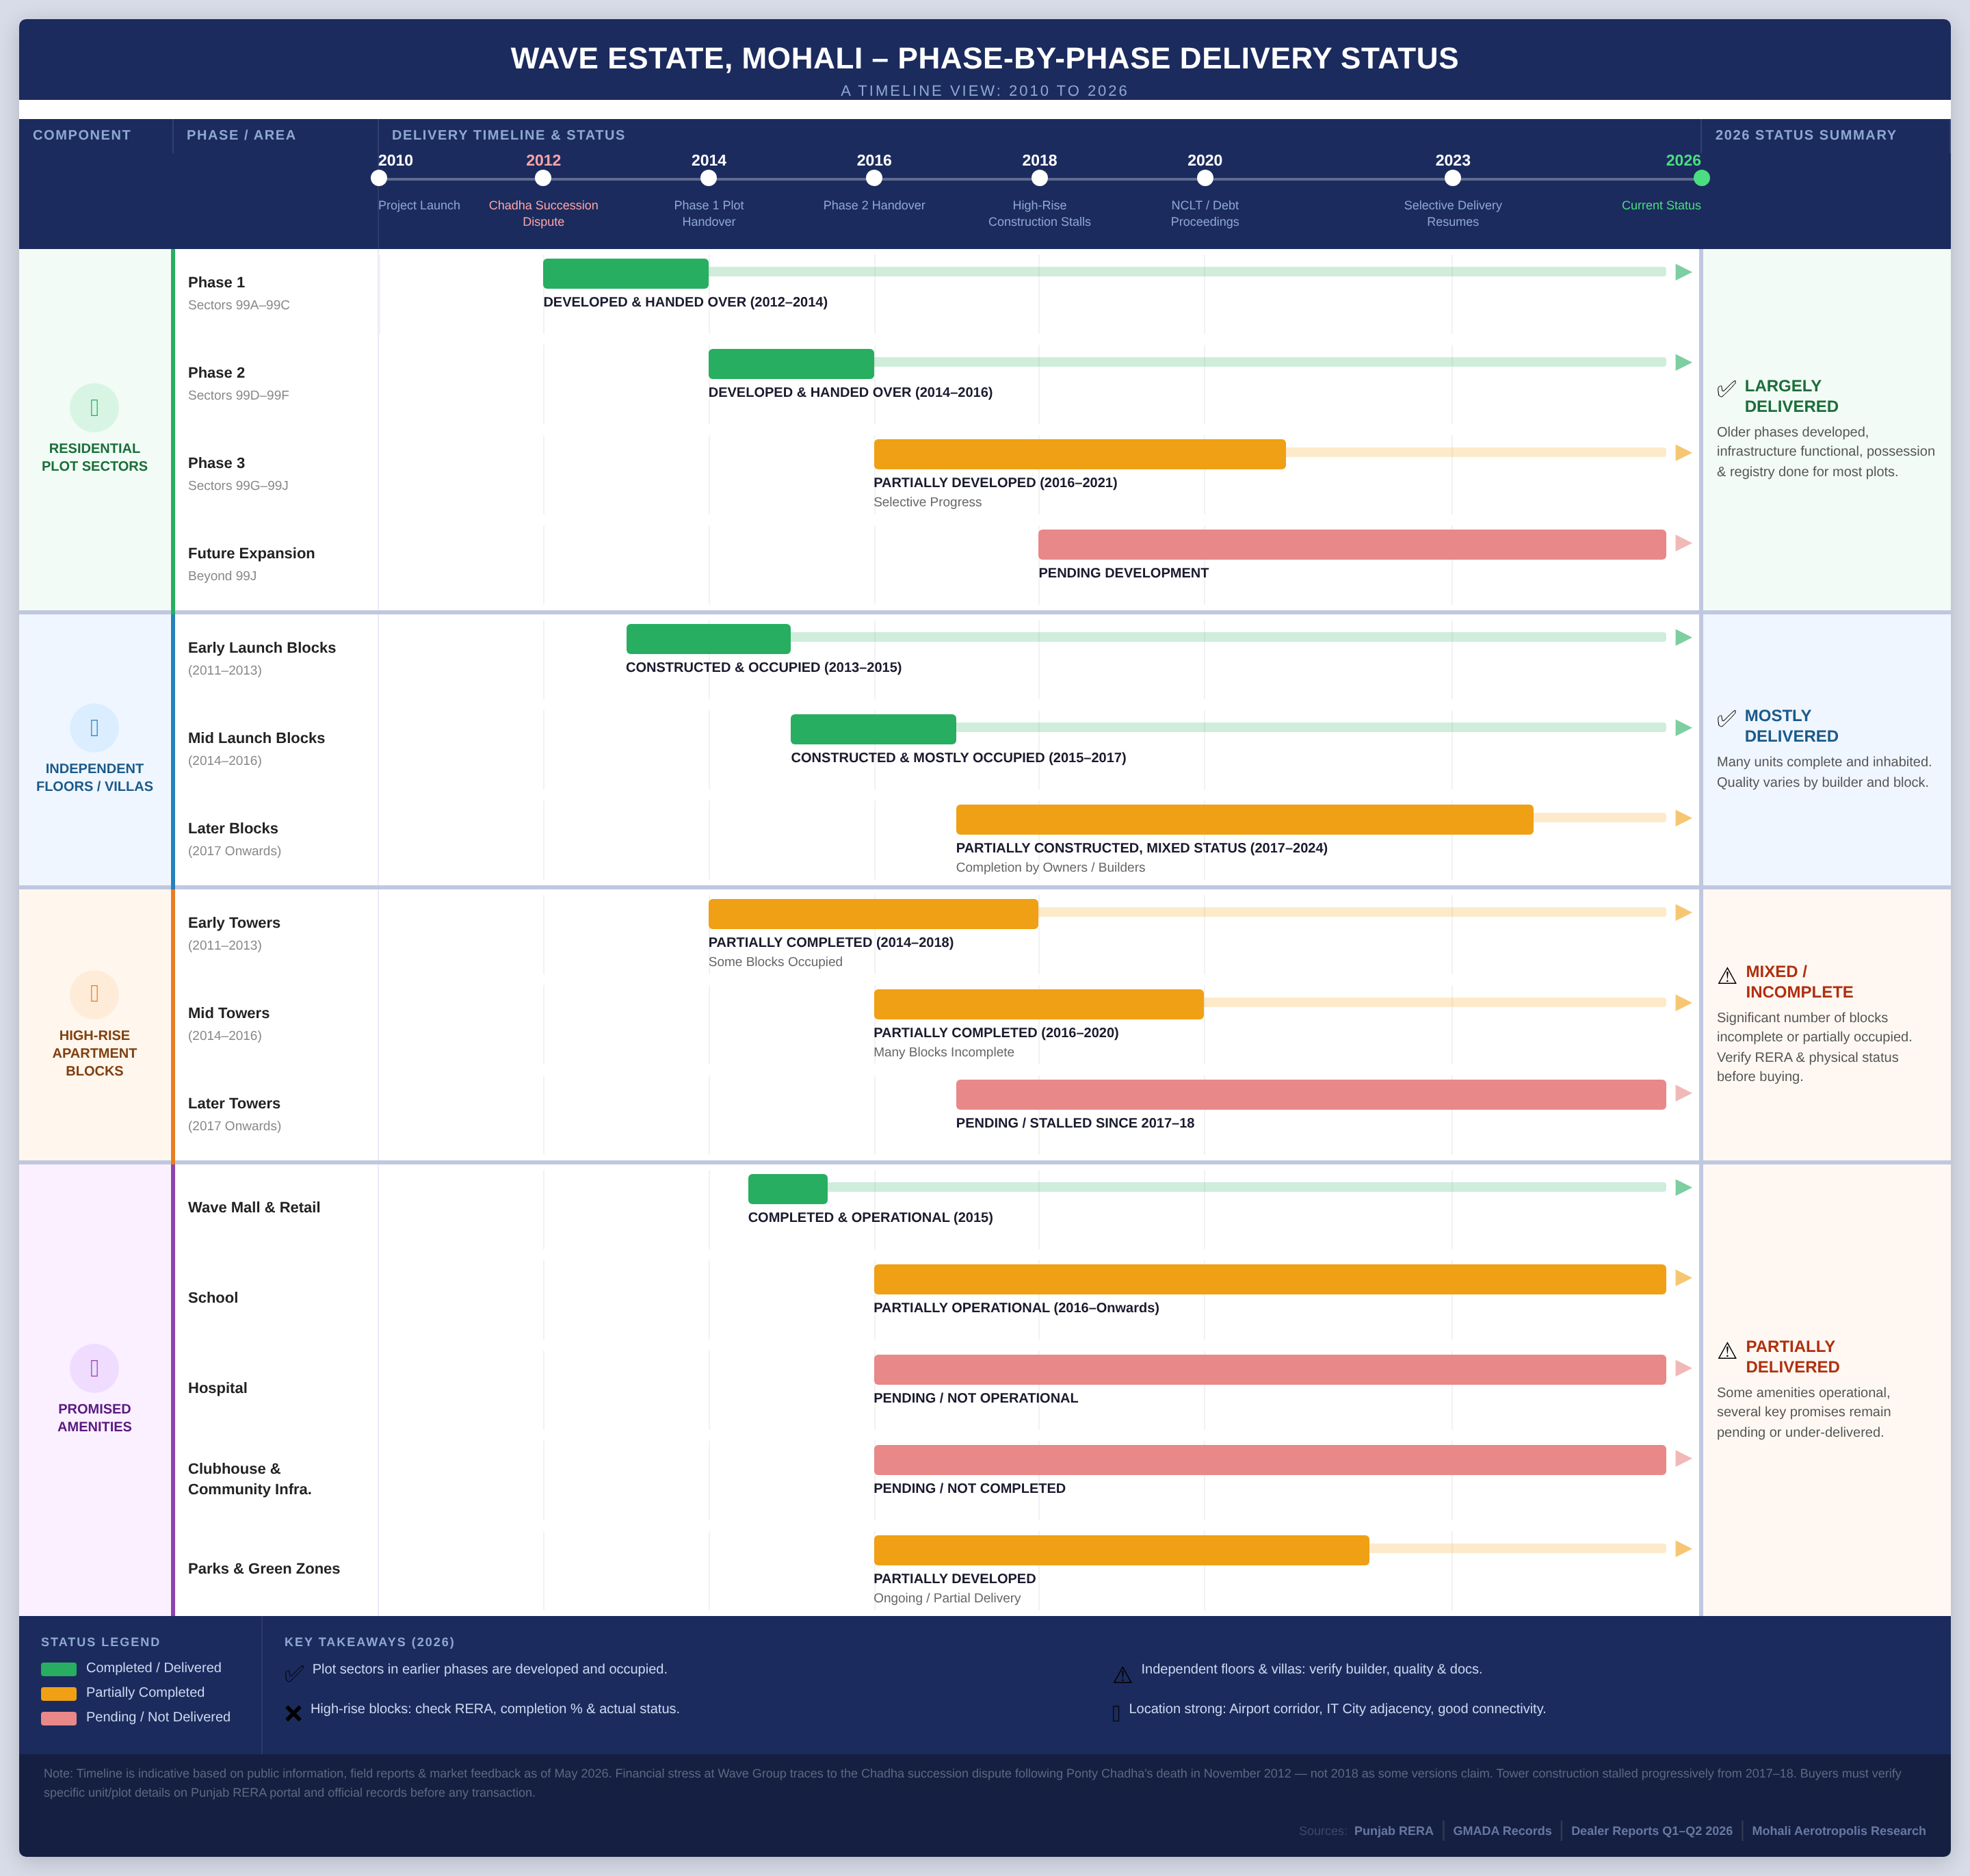Click the orange School partially operational bar
Image resolution: width=1970 pixels, height=1876 pixels.
tap(1270, 1279)
